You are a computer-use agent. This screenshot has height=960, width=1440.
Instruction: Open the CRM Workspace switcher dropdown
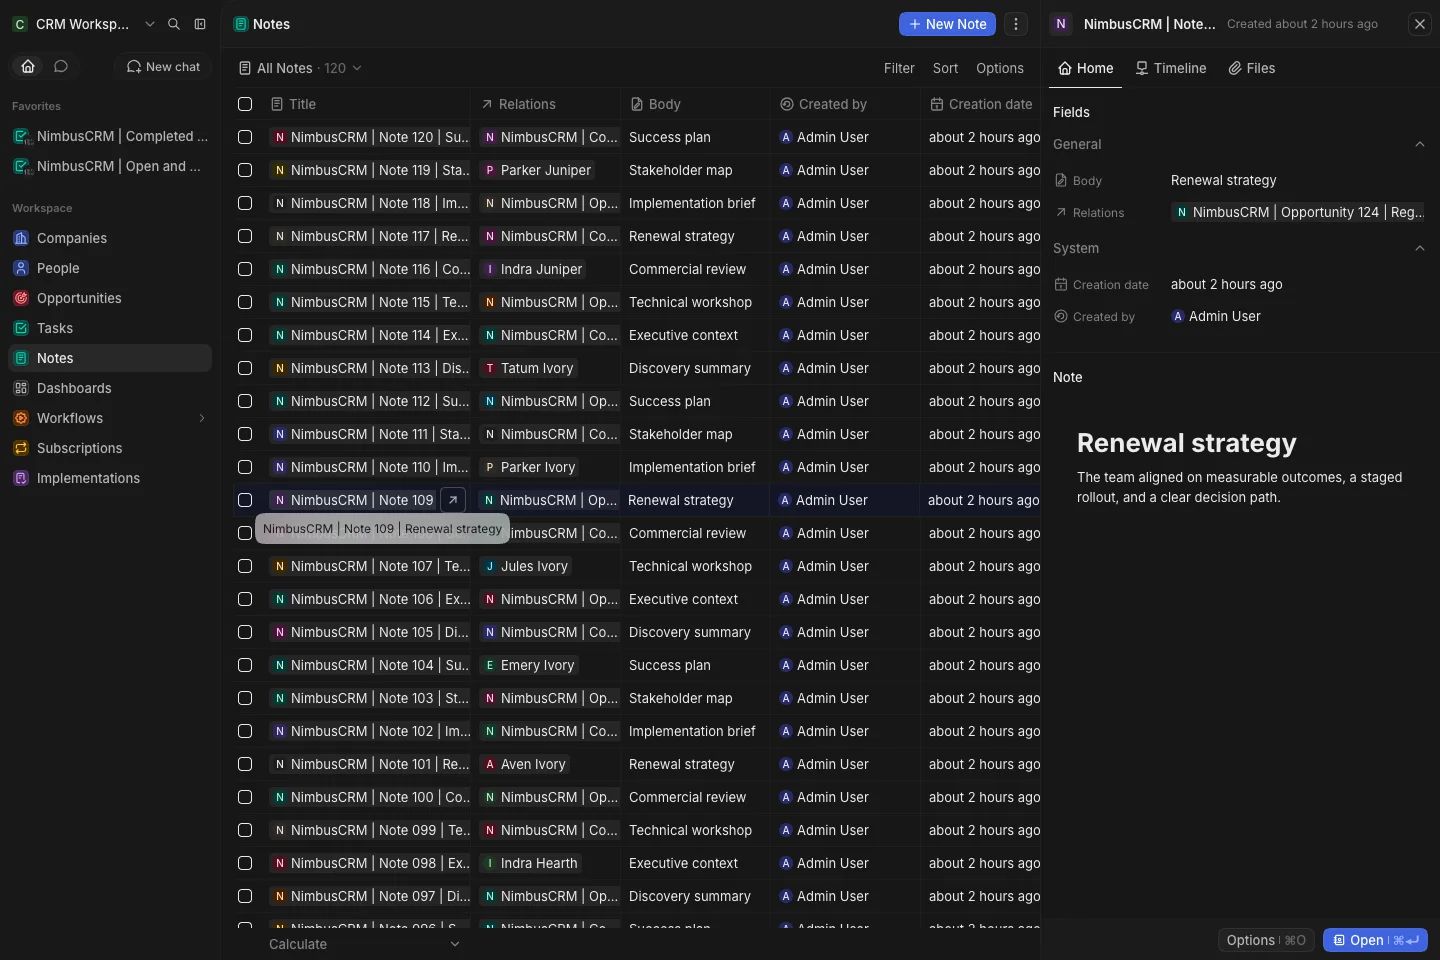(x=84, y=24)
